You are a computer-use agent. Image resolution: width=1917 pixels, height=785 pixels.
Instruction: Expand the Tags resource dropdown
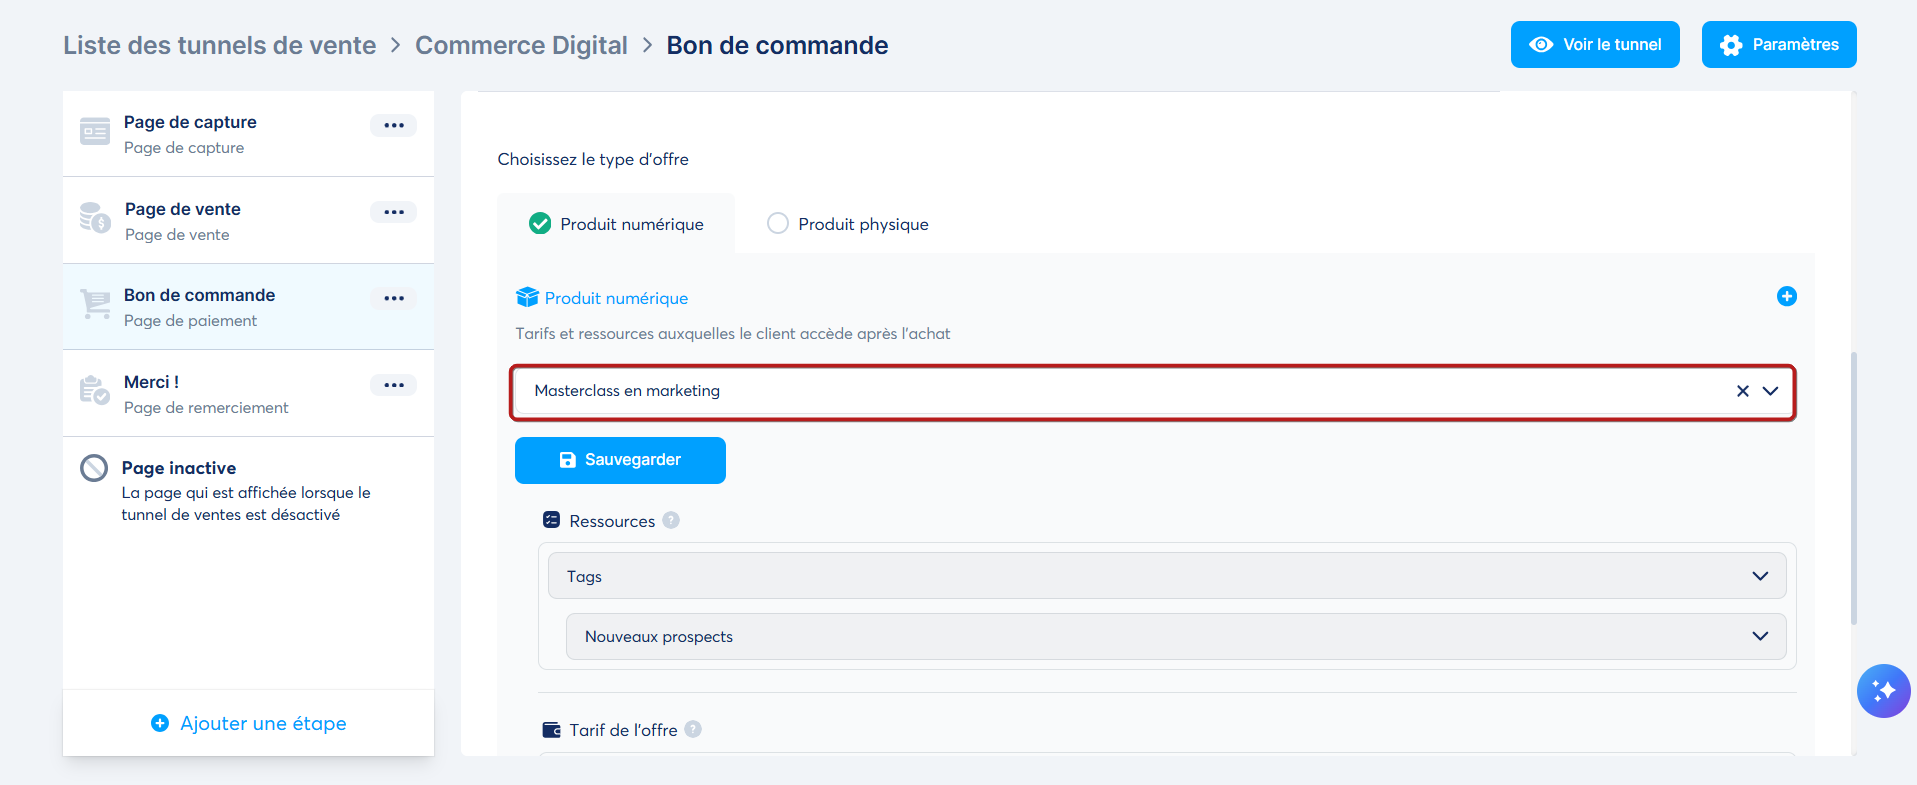pos(1167,576)
